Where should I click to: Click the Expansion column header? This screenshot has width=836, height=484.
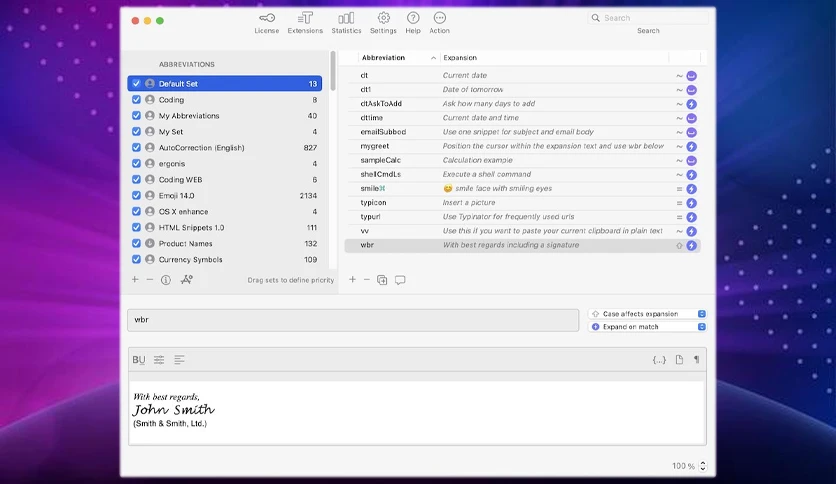point(554,58)
